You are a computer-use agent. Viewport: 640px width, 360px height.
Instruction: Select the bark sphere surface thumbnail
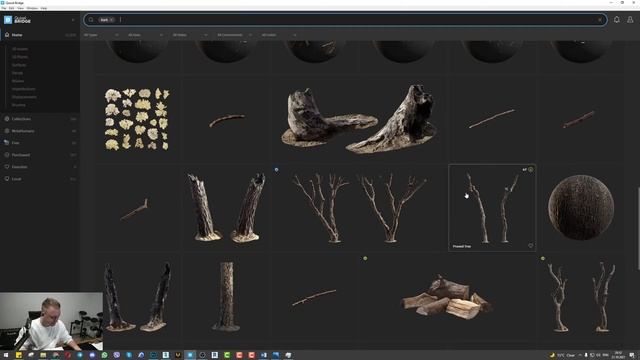[x=581, y=207]
